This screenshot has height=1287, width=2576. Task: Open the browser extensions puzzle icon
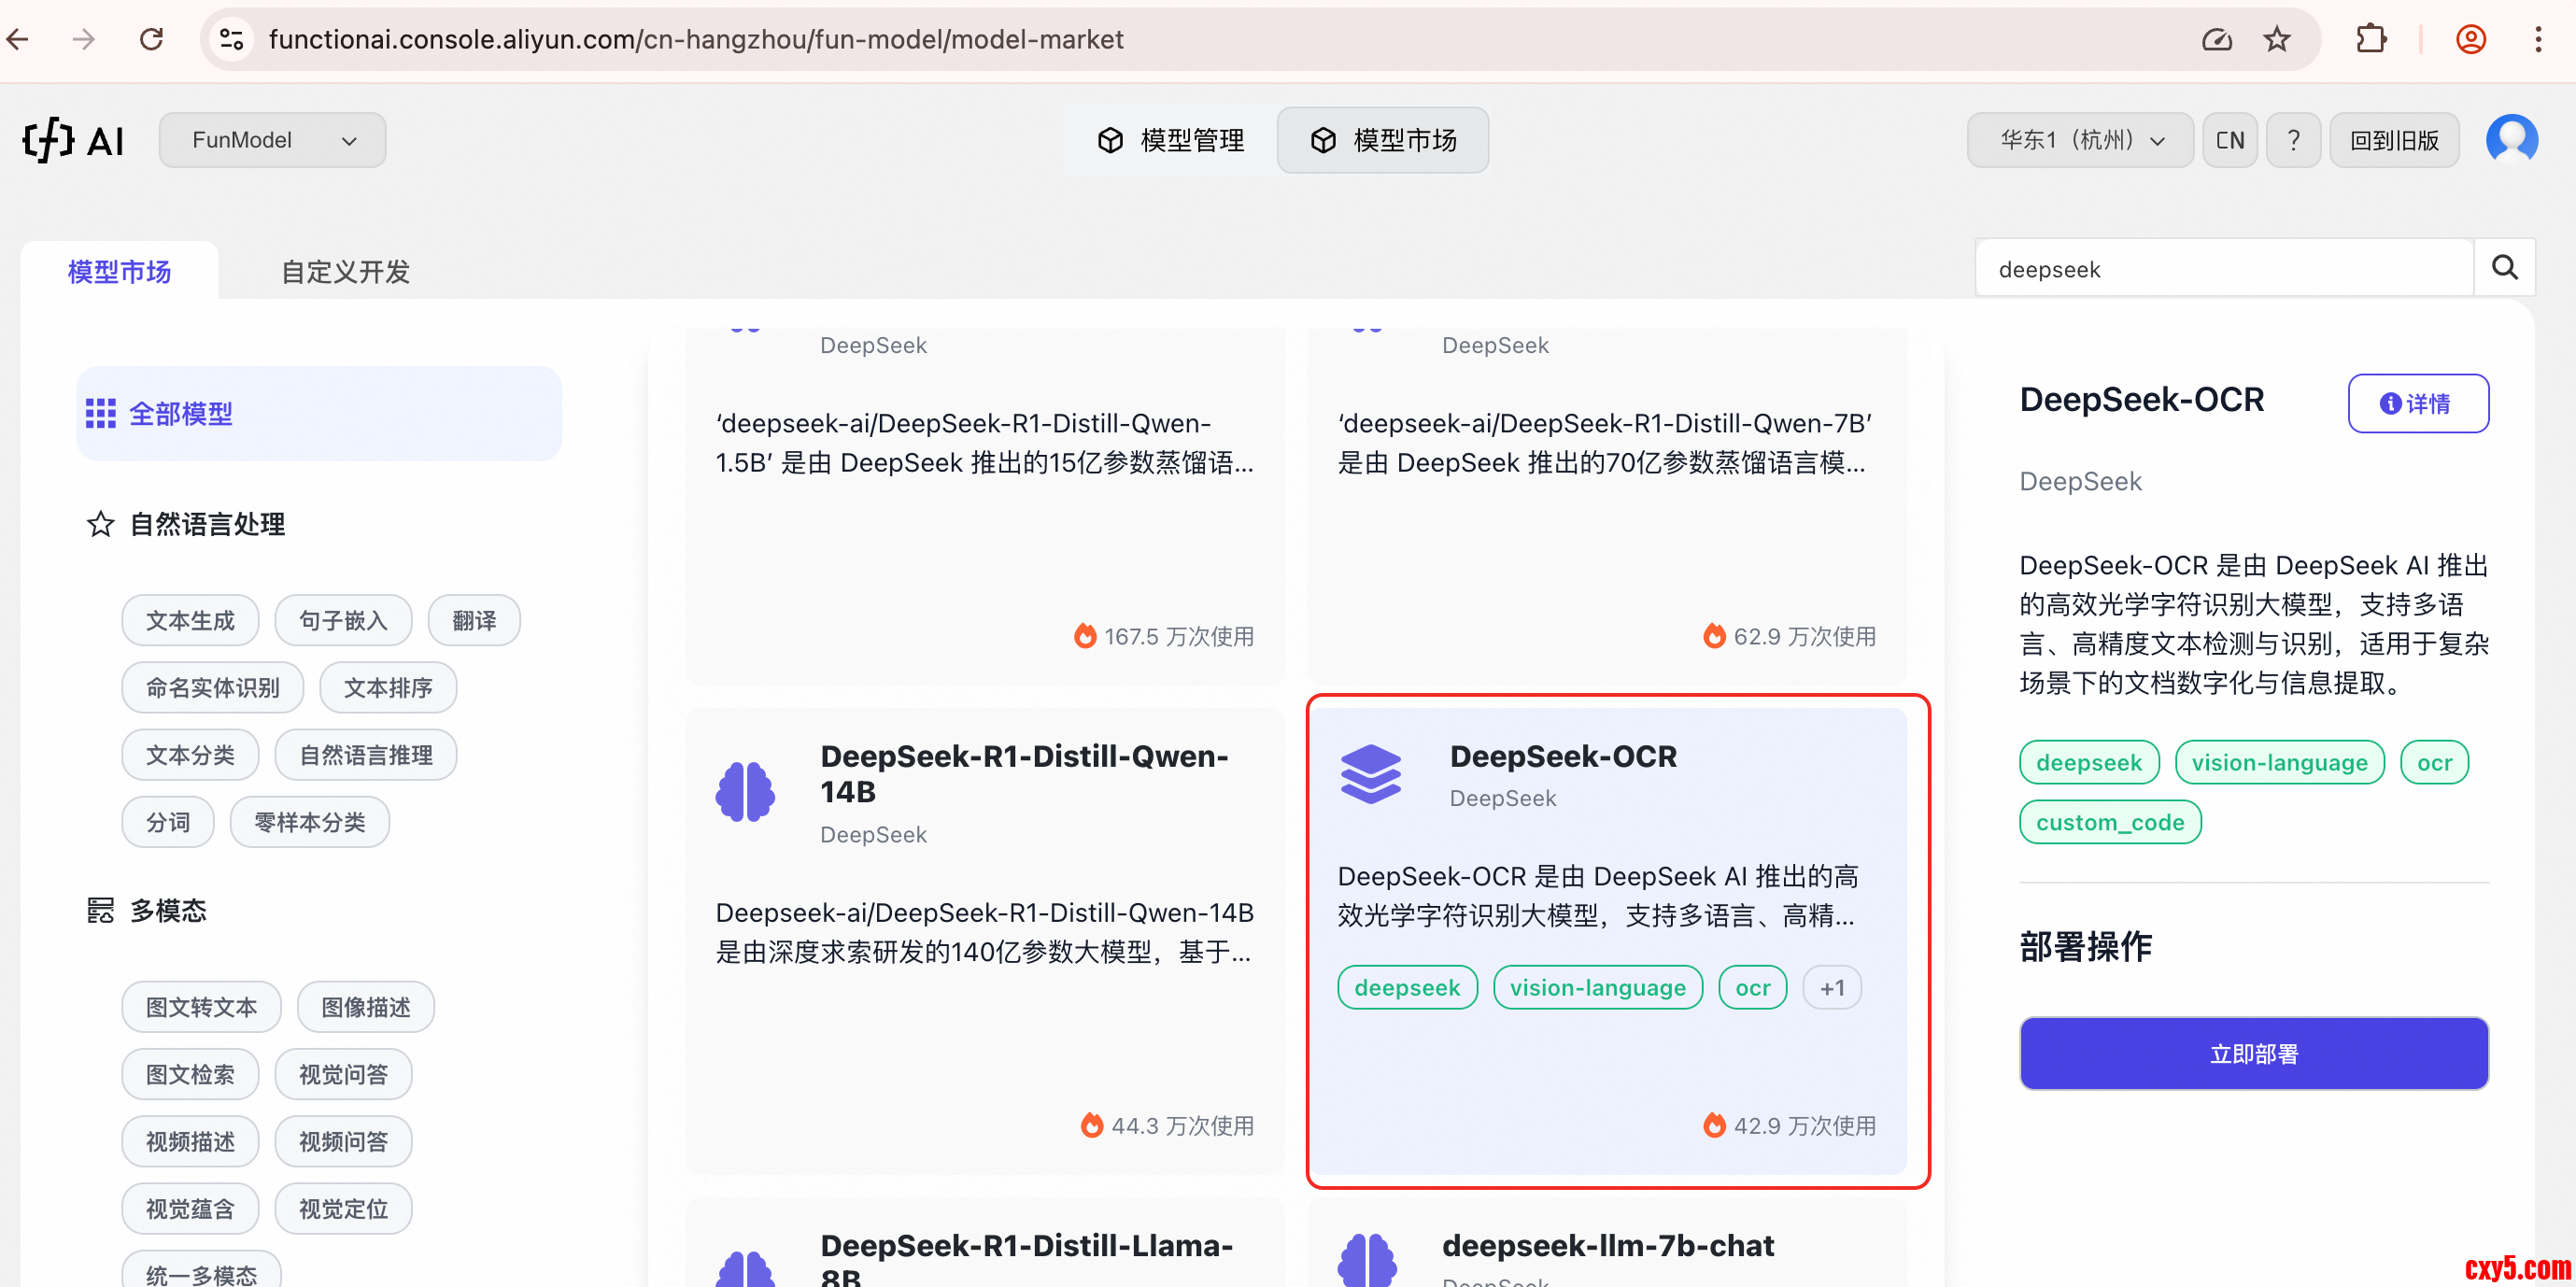click(x=2371, y=40)
